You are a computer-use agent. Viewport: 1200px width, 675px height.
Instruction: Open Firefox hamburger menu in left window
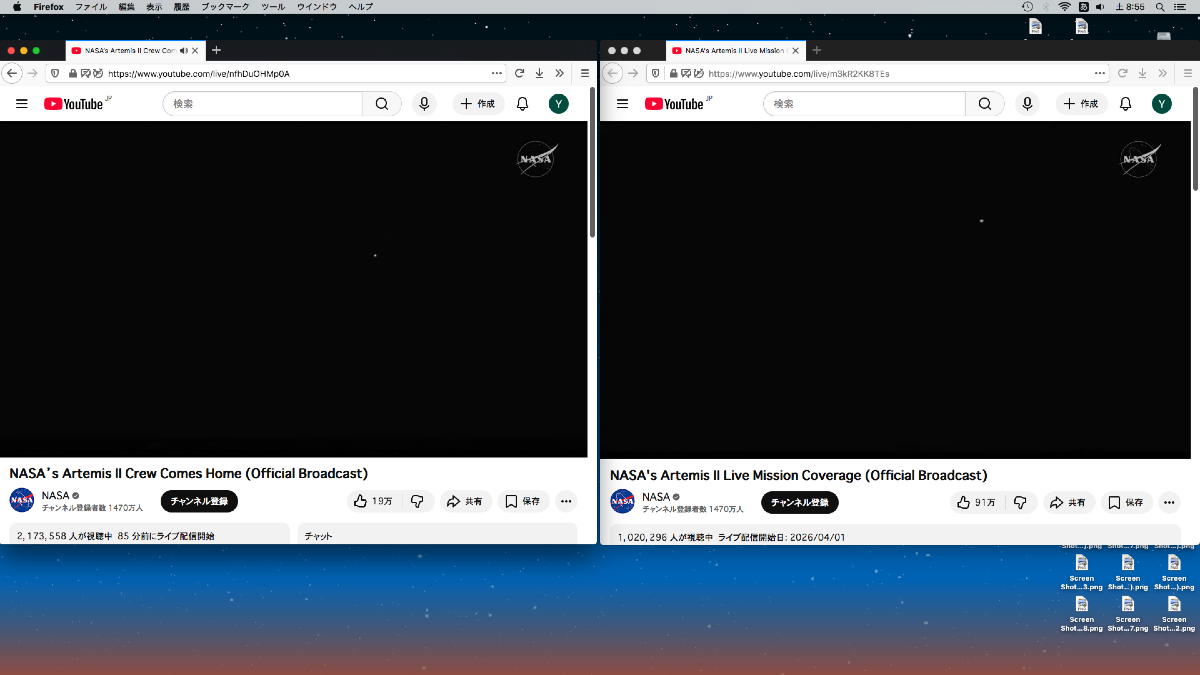[x=585, y=73]
